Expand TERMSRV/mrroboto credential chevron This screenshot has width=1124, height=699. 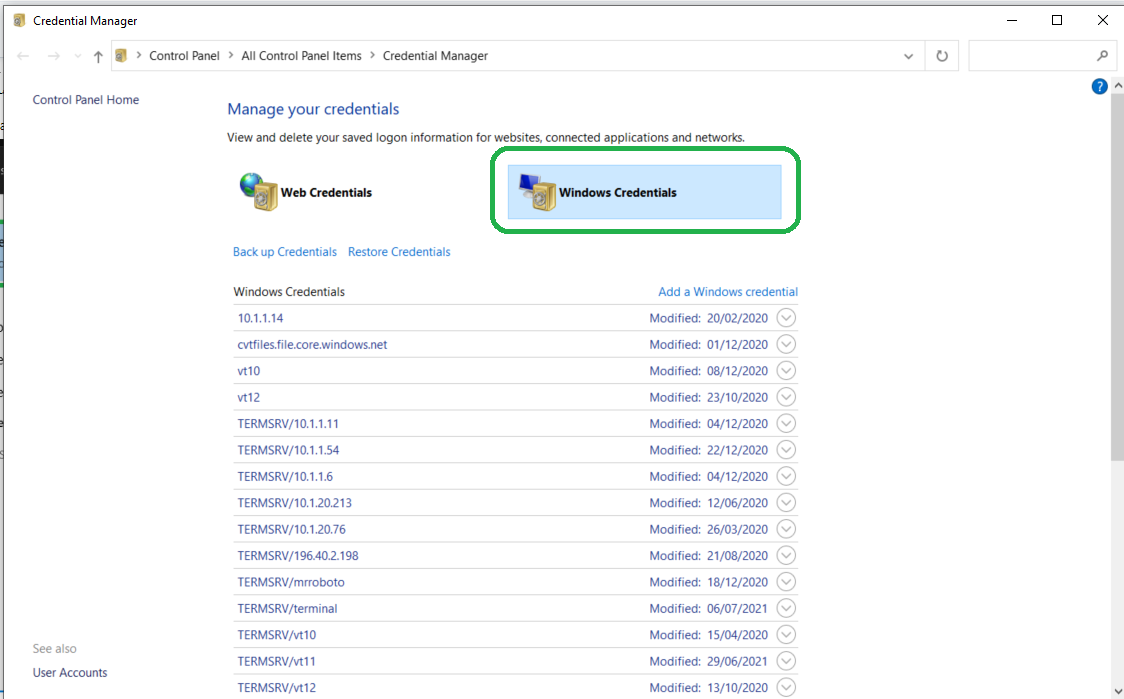coord(786,581)
